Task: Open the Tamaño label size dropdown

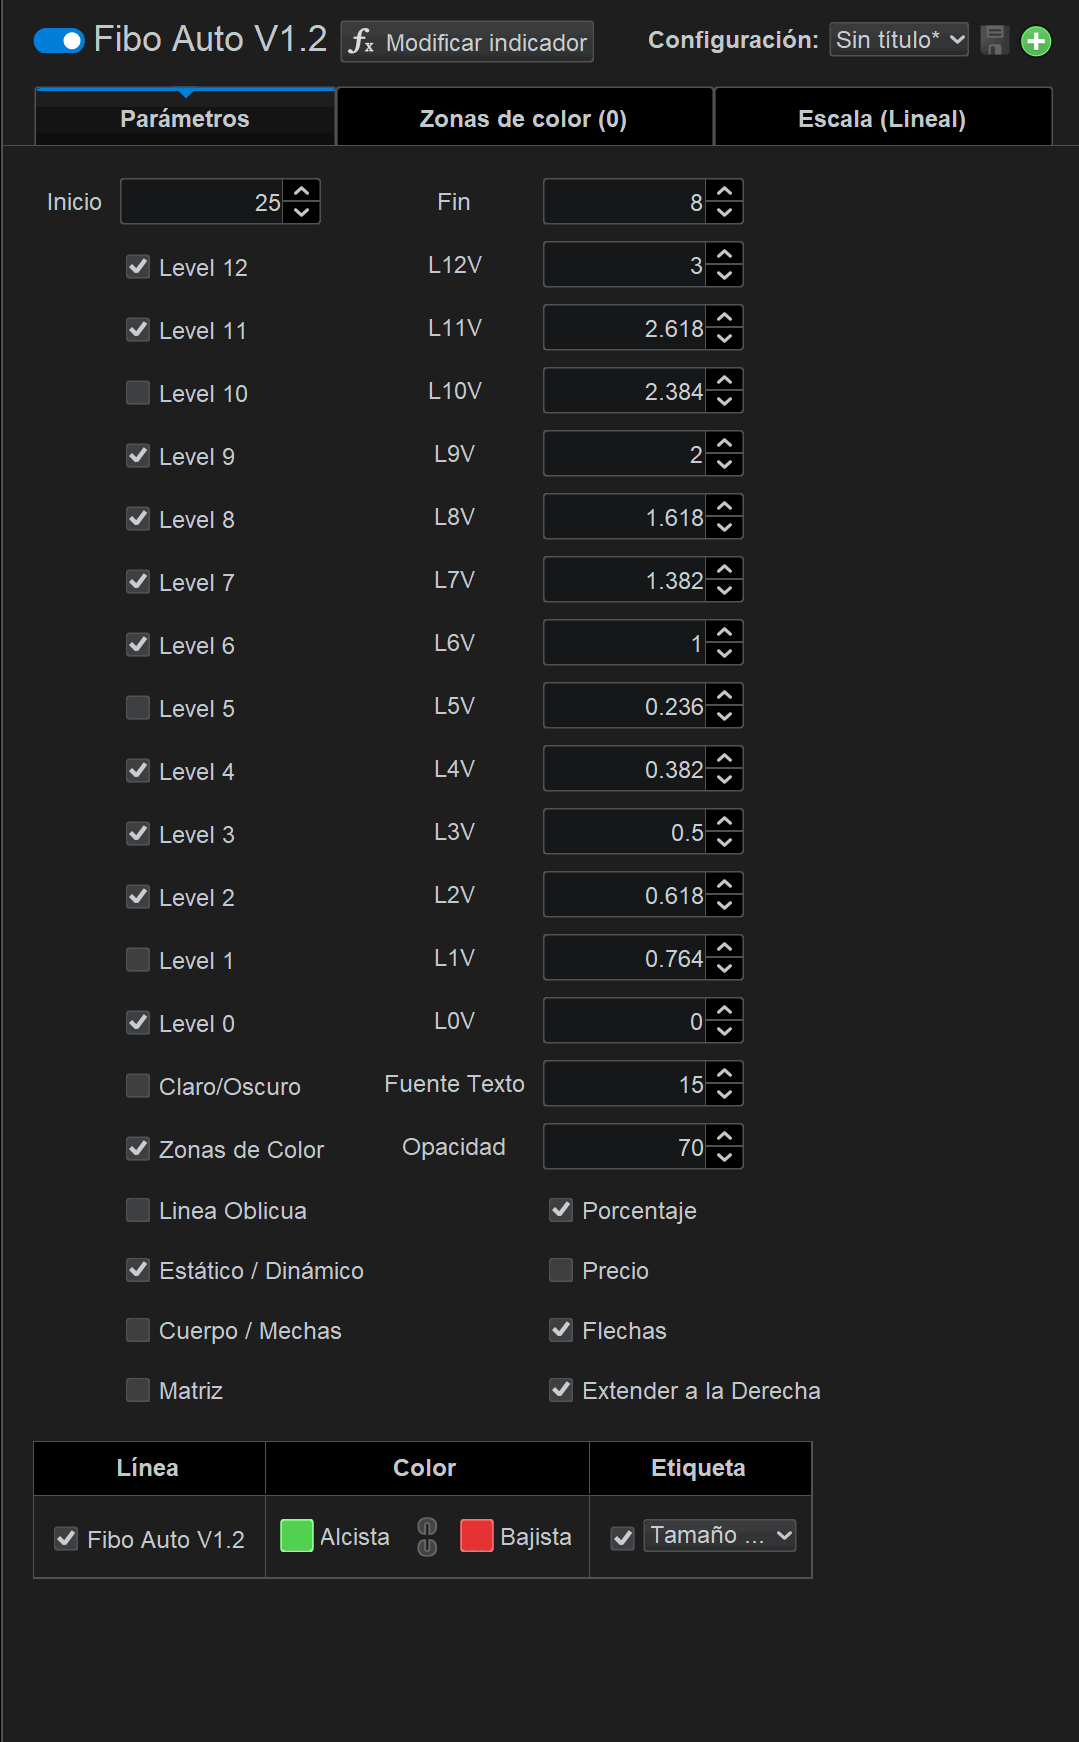Action: pos(720,1535)
